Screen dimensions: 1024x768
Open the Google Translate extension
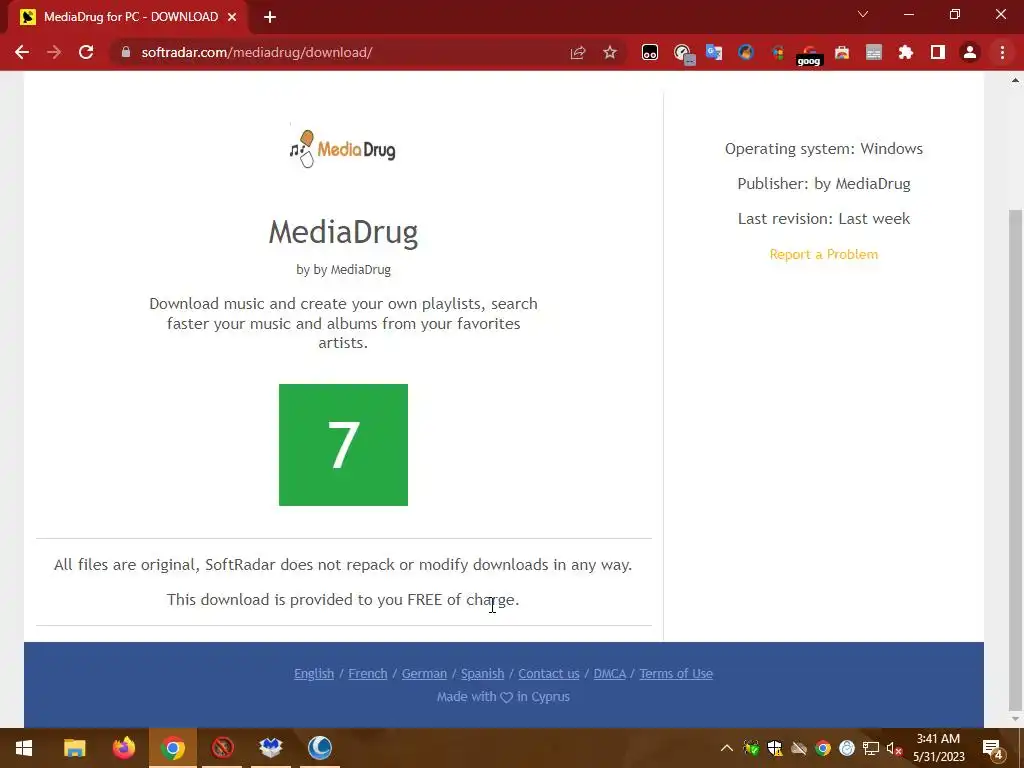(x=713, y=52)
